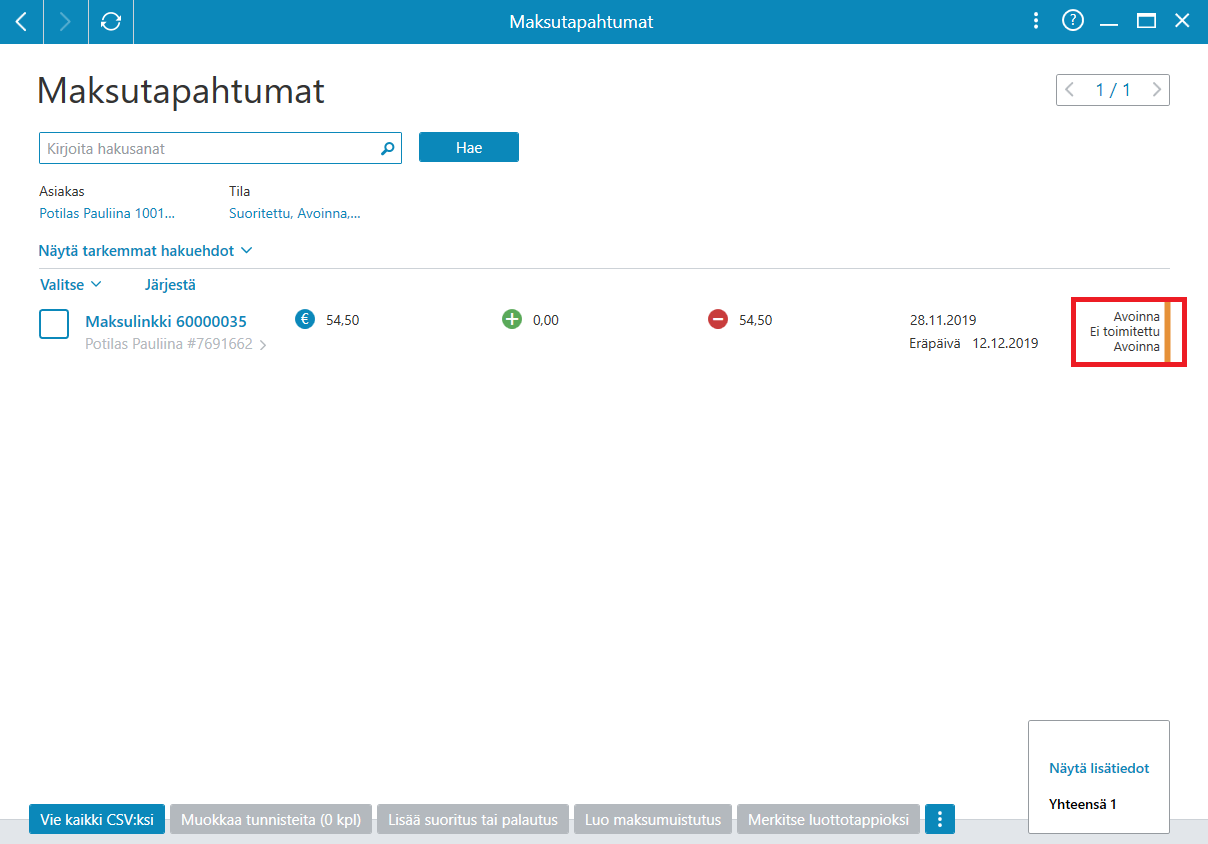Screen dimensions: 1208x844
Task: Open the help question mark icon
Action: click(1073, 20)
